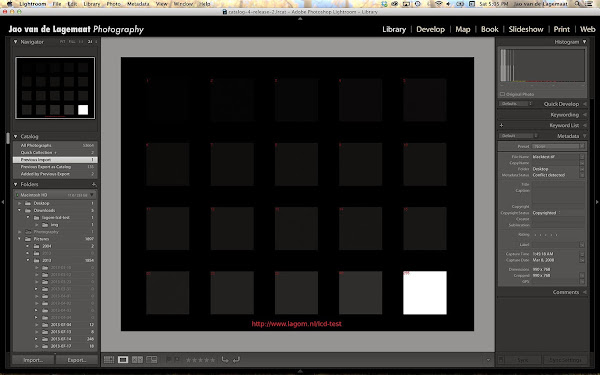This screenshot has width=600, height=375.
Task: Open Survey view from the toolbar
Action: tap(152, 360)
